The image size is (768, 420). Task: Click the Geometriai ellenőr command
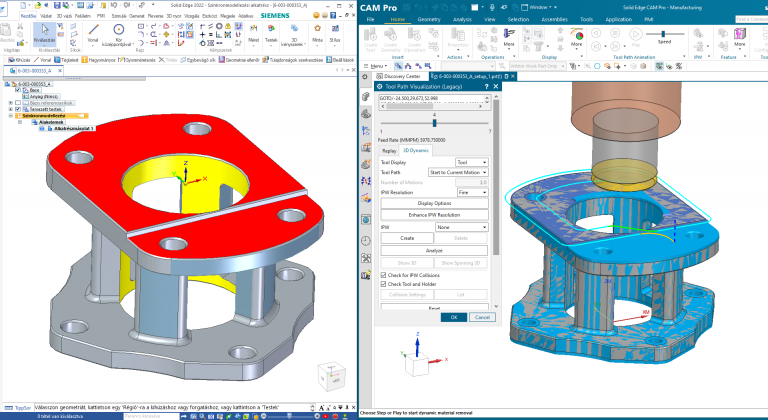[x=239, y=60]
